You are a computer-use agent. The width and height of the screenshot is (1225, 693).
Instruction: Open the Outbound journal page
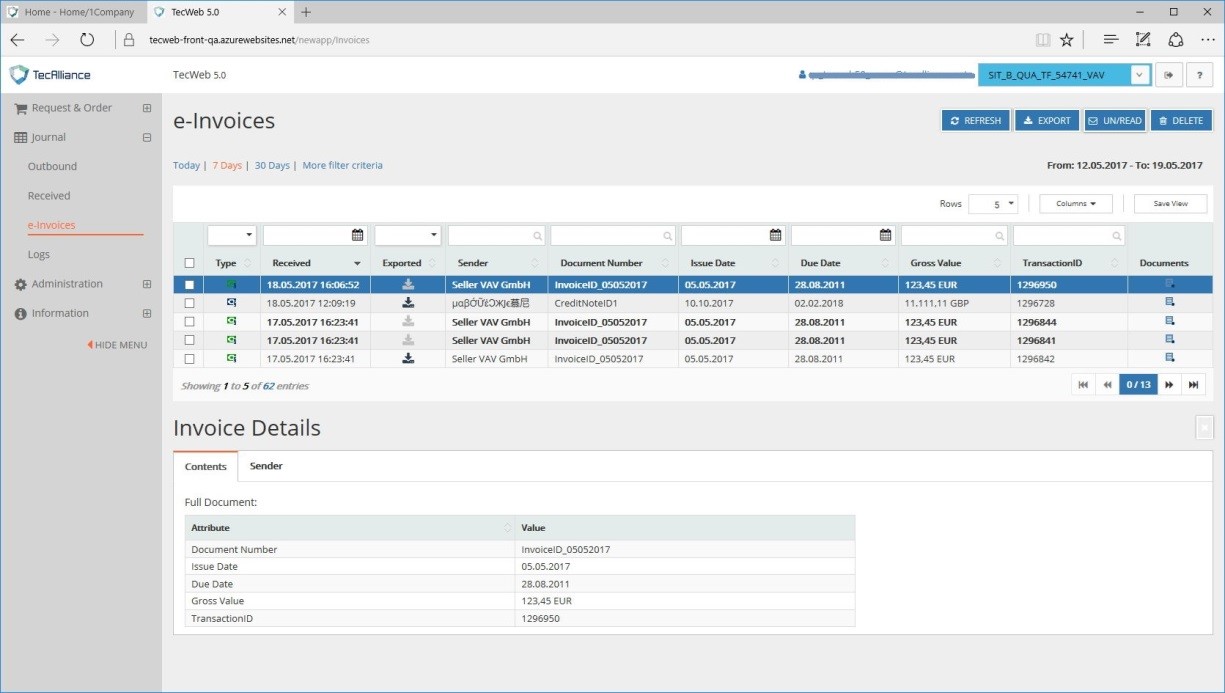point(52,166)
